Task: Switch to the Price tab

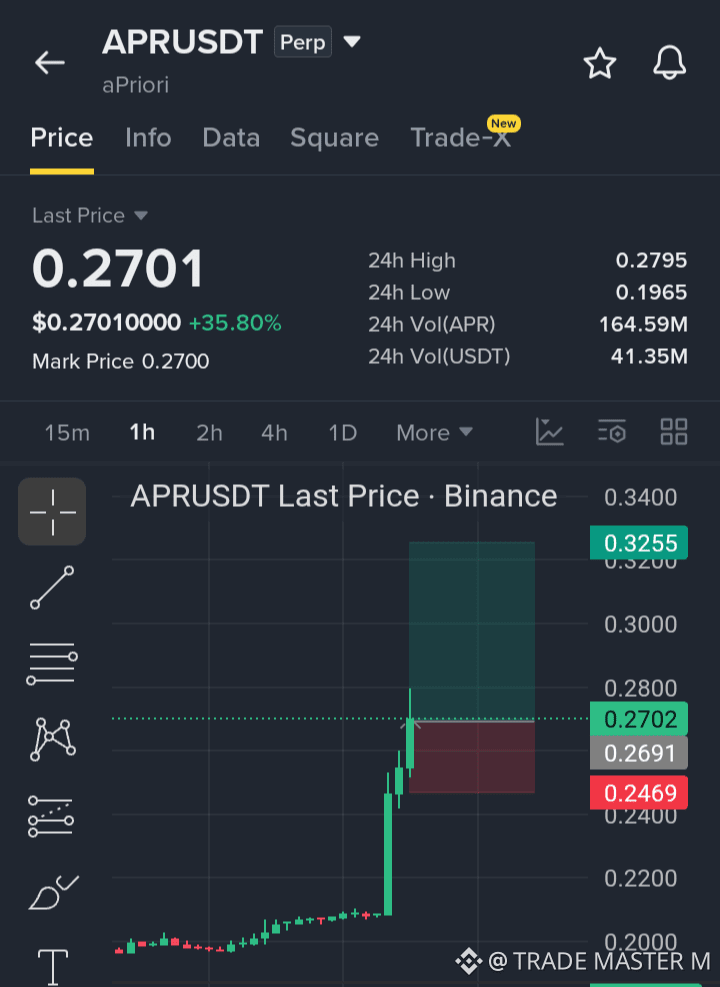Action: (62, 138)
